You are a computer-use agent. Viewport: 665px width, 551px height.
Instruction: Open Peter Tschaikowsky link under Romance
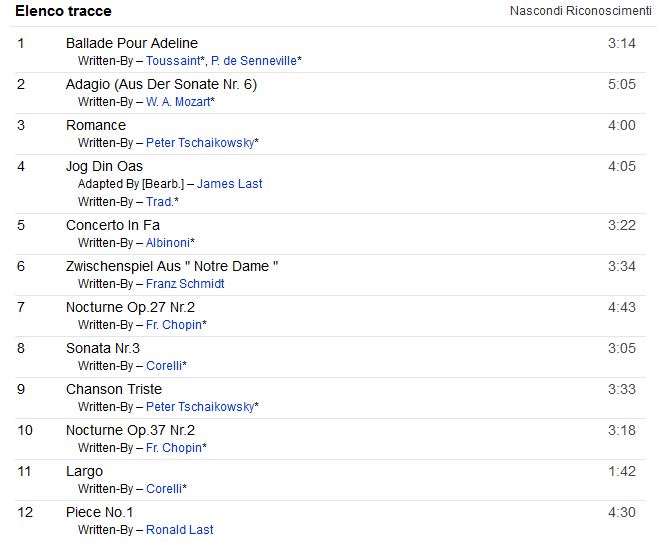tap(199, 142)
